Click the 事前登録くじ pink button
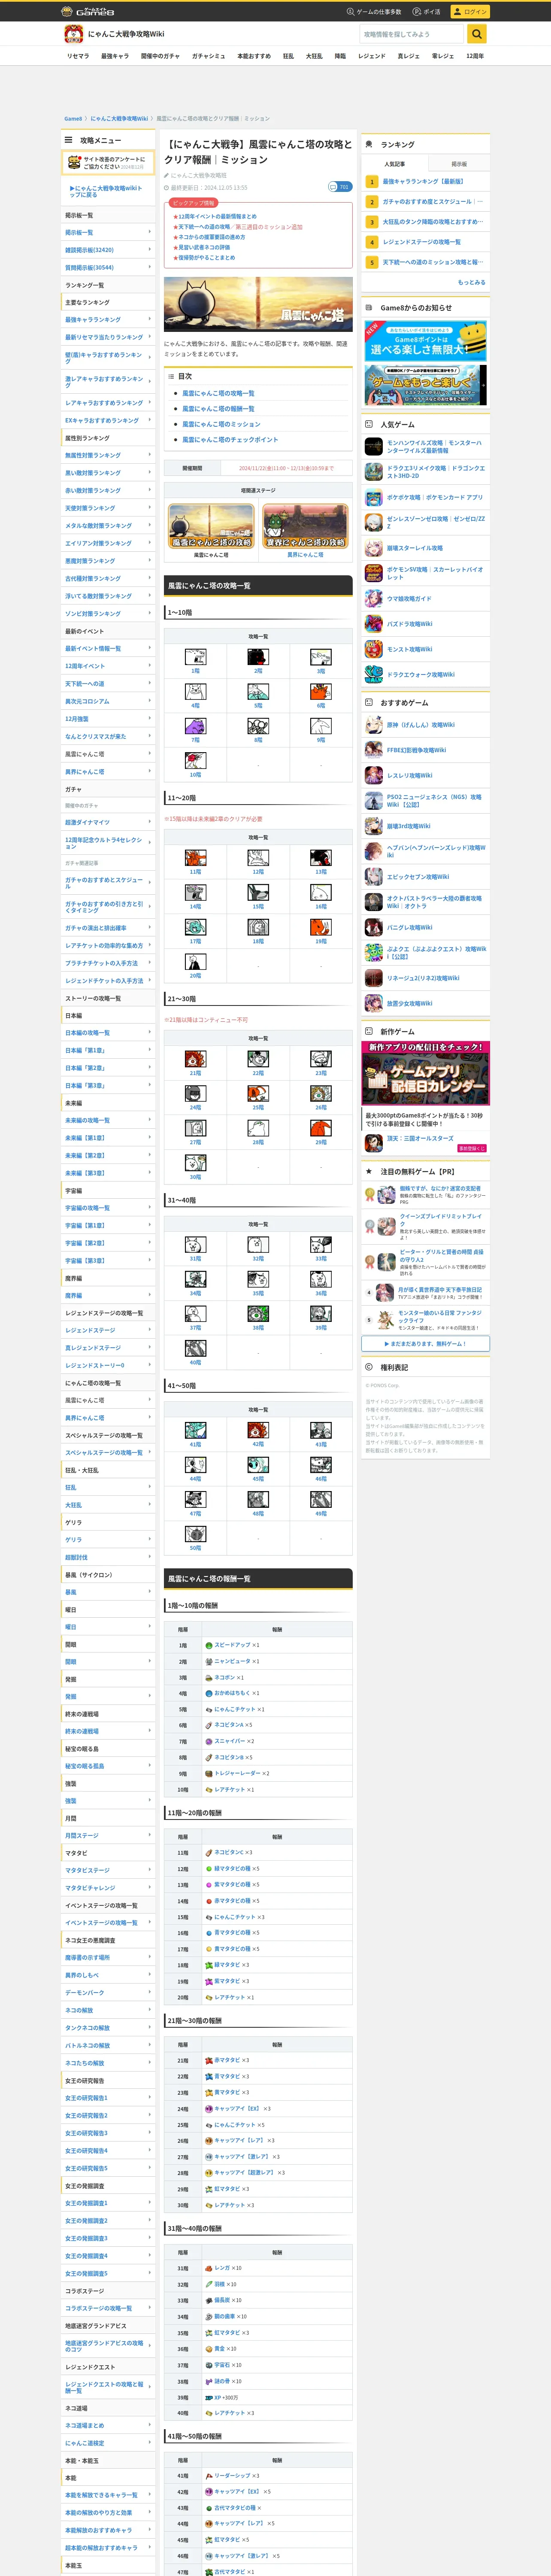 pyautogui.click(x=471, y=1148)
